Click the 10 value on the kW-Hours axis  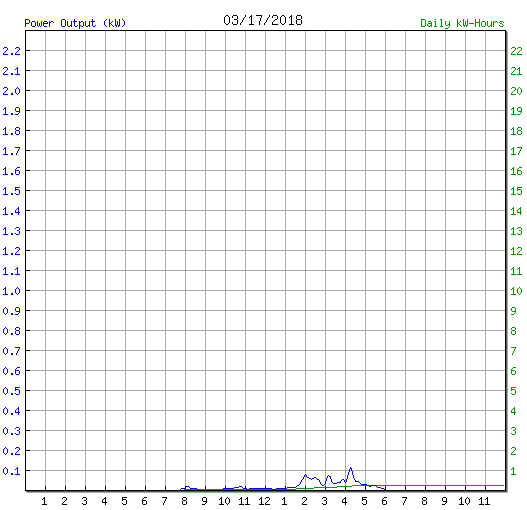(516, 291)
